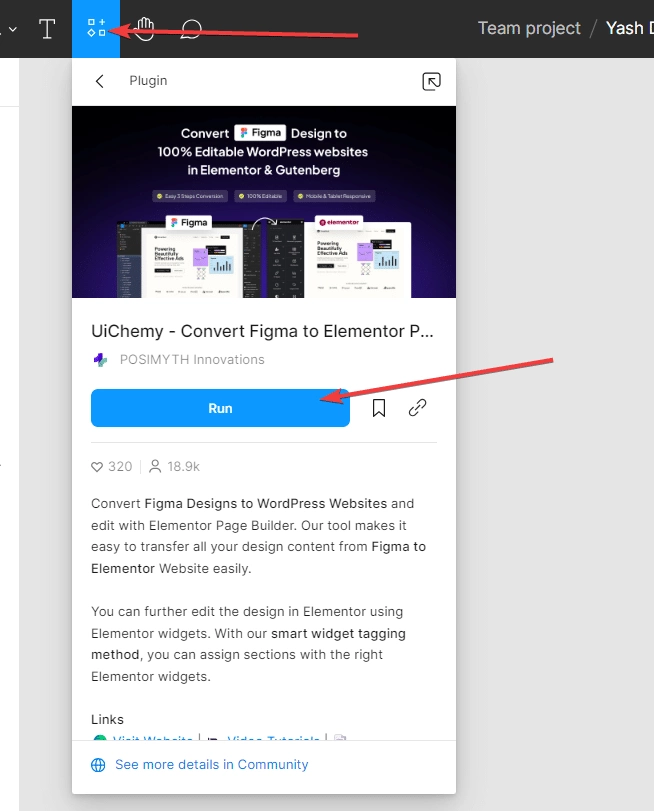The height and width of the screenshot is (811, 654).
Task: Run the UiChemy plugin
Action: pos(220,408)
